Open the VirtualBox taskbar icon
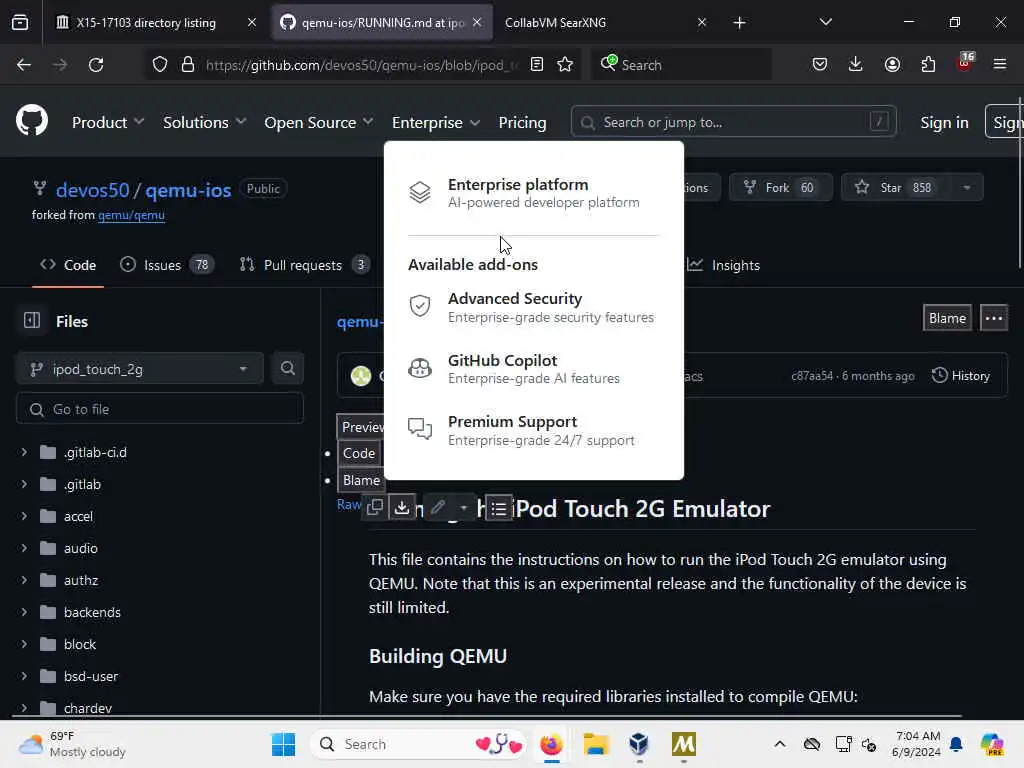This screenshot has height=768, width=1024. point(639,744)
